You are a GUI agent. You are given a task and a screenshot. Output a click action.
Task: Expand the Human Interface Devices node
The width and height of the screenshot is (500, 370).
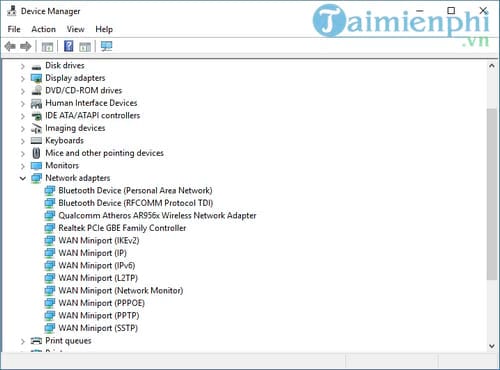23,104
